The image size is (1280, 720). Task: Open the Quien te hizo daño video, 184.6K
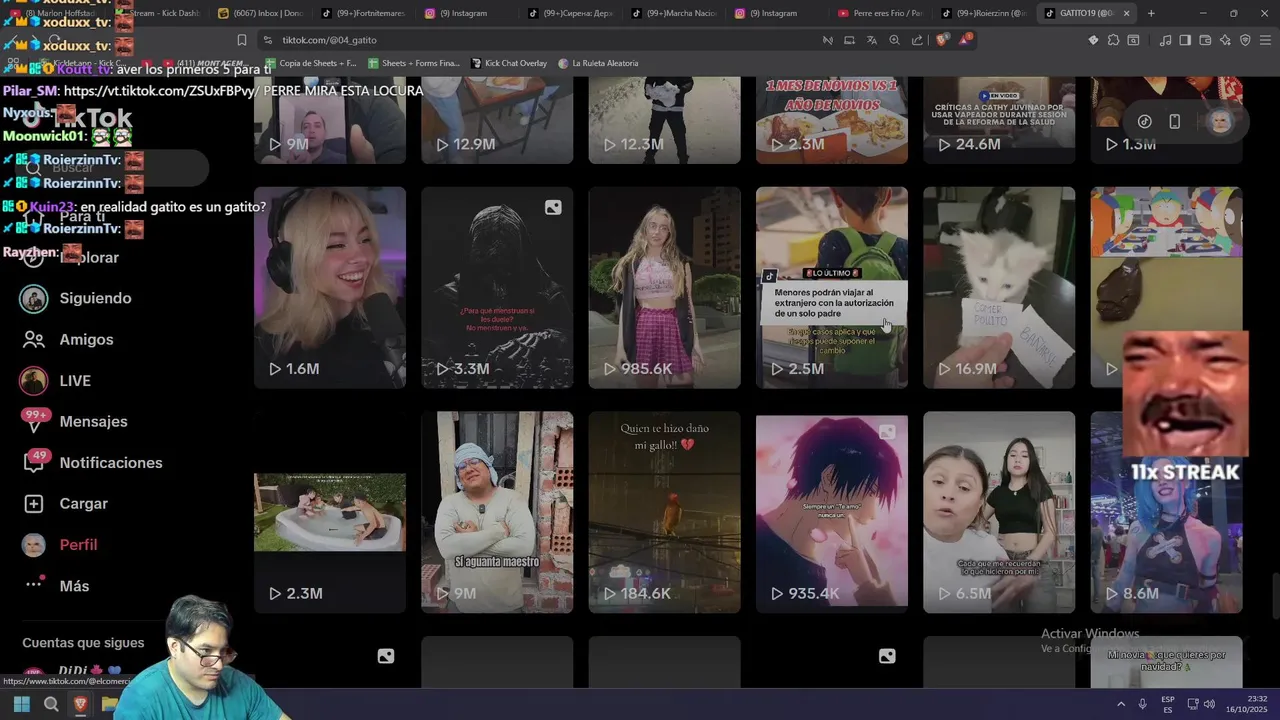(664, 512)
